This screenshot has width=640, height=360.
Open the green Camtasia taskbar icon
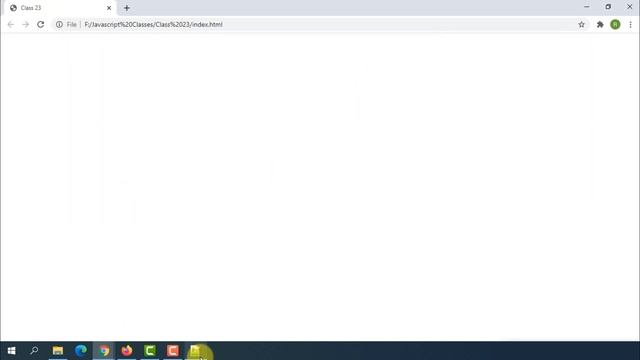pos(150,351)
